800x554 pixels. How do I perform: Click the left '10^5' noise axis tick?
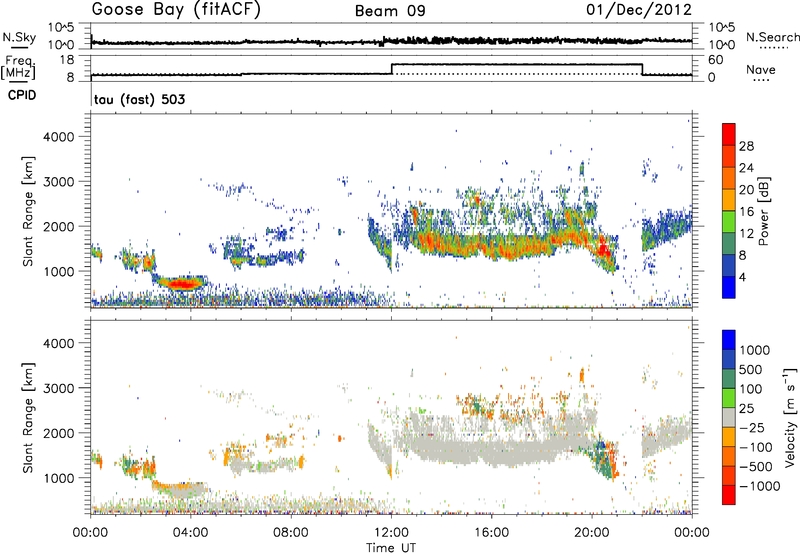[61, 28]
